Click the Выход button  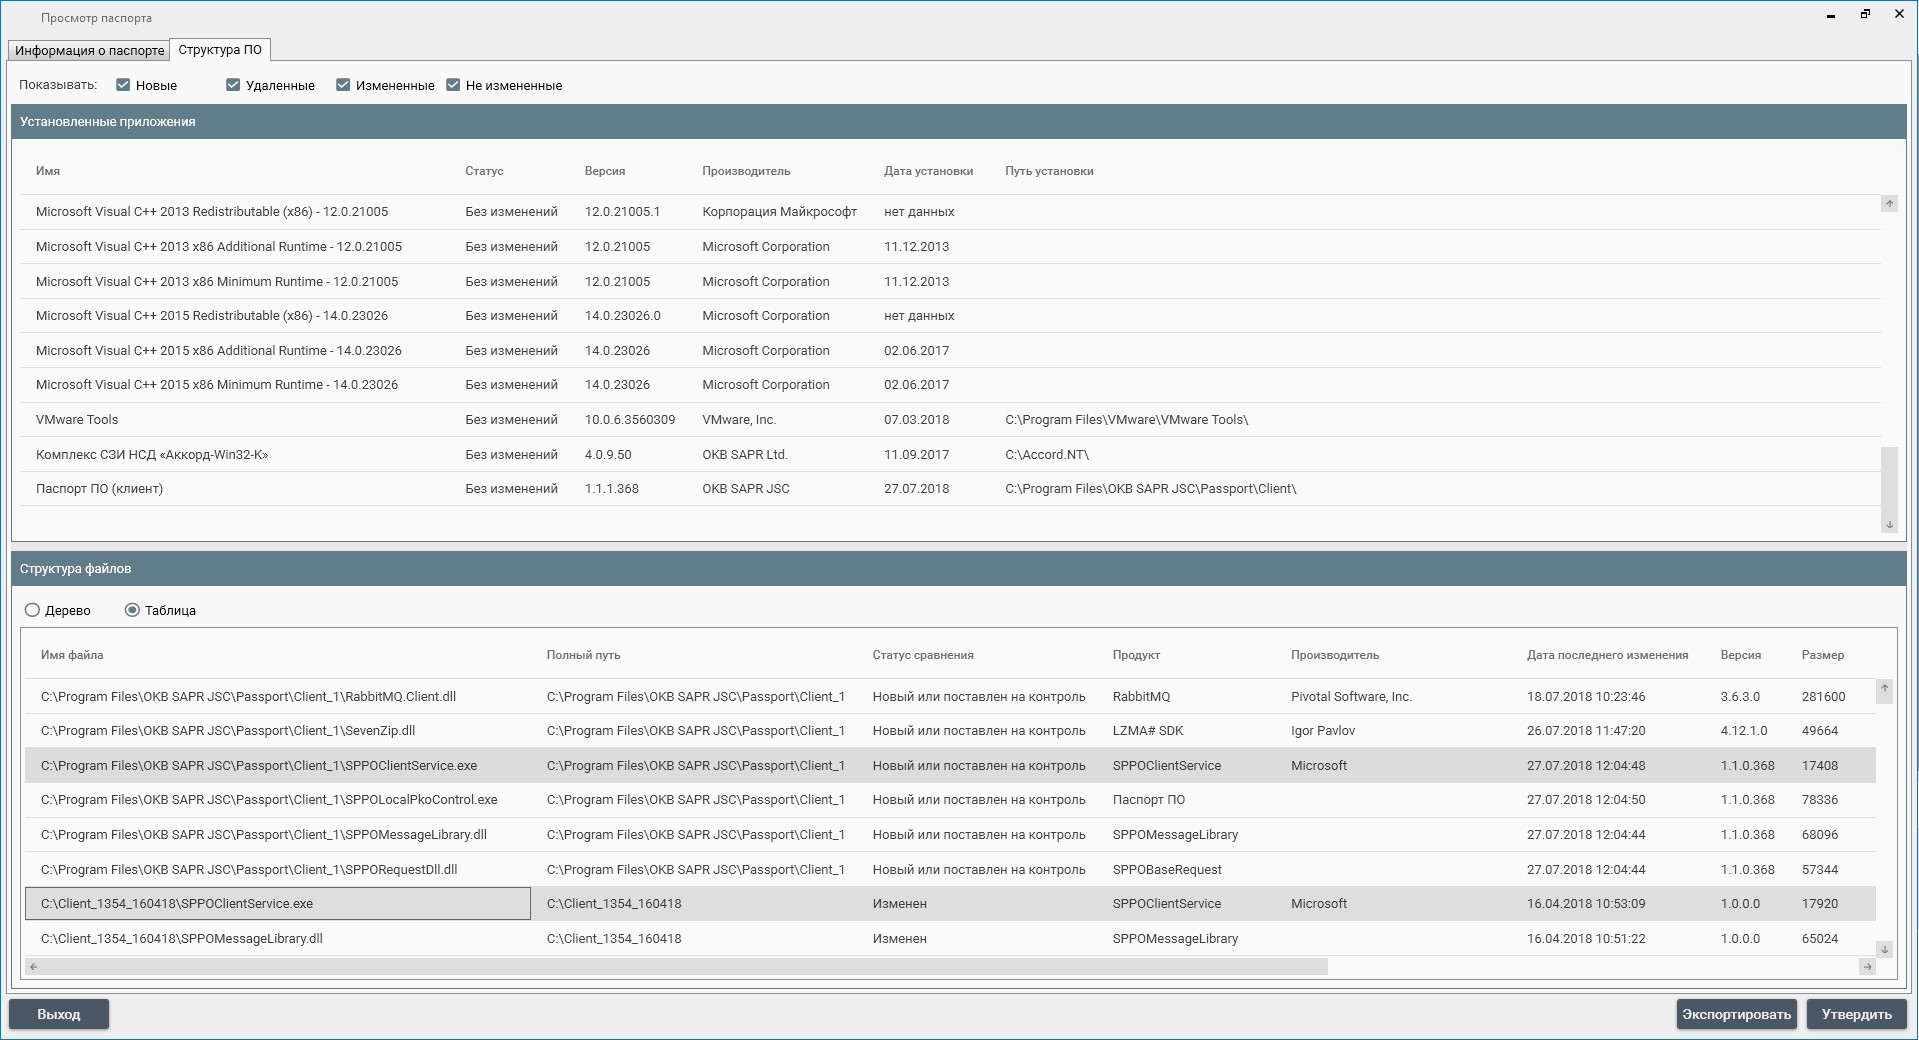point(59,1014)
